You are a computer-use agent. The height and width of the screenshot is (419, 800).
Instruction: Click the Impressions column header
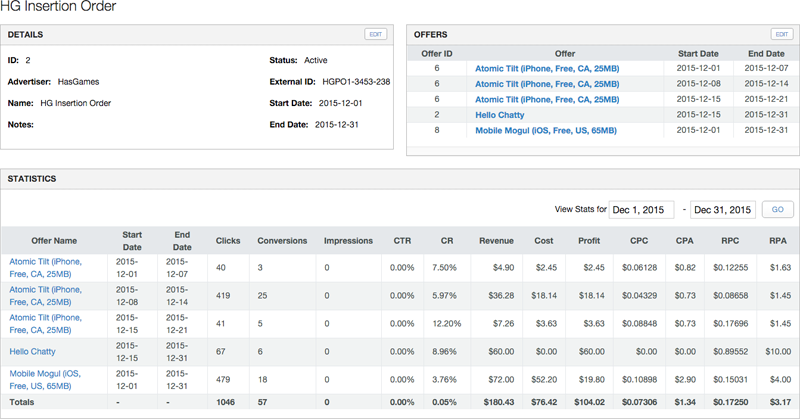pos(348,241)
